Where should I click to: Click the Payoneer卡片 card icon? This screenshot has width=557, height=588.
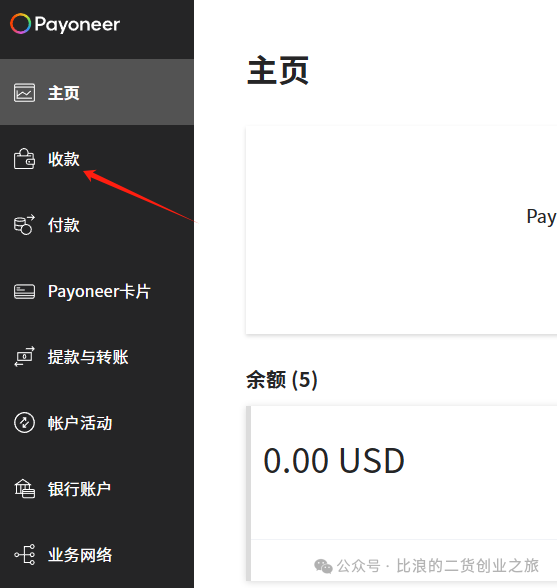click(24, 291)
